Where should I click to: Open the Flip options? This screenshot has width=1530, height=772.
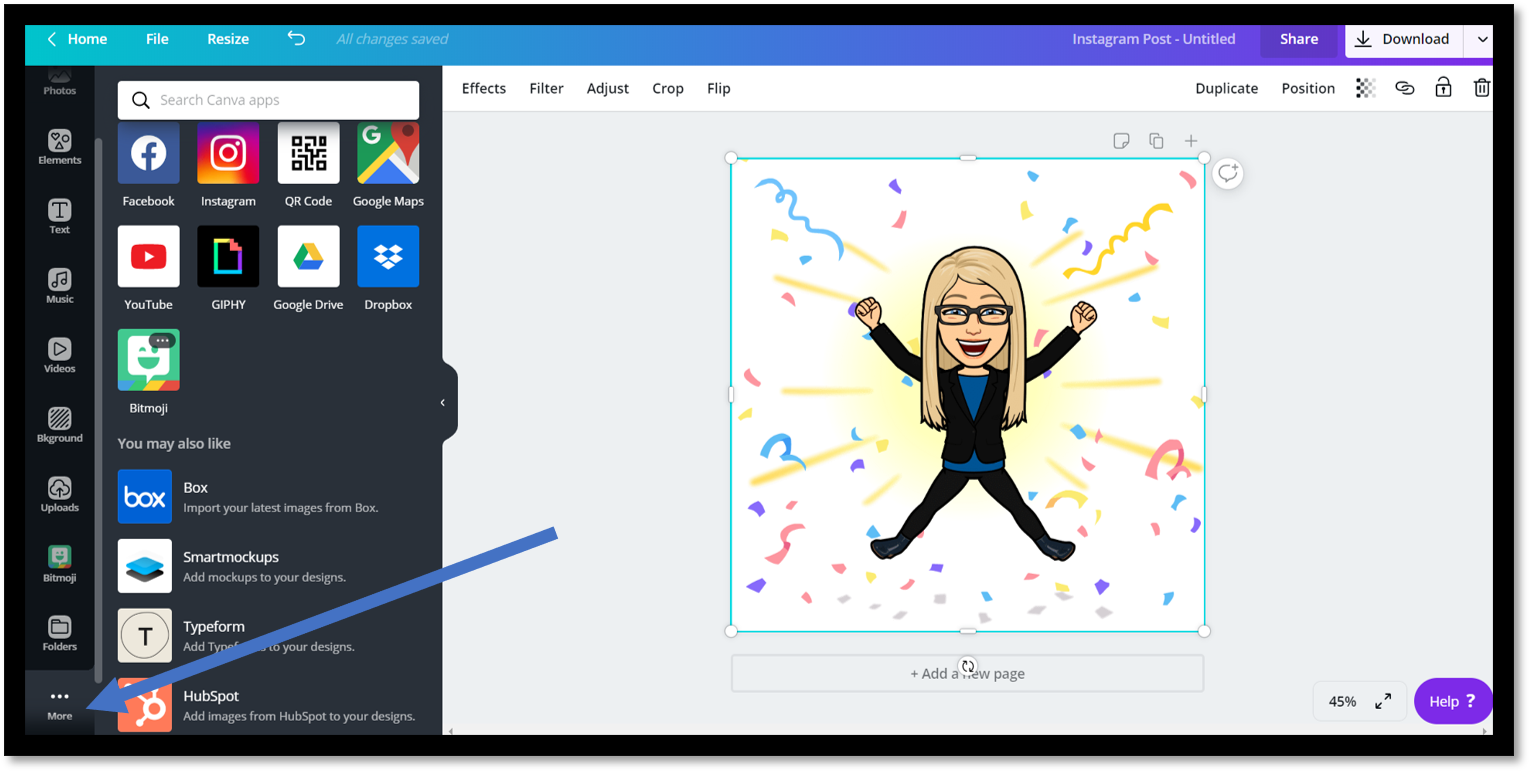pyautogui.click(x=719, y=88)
